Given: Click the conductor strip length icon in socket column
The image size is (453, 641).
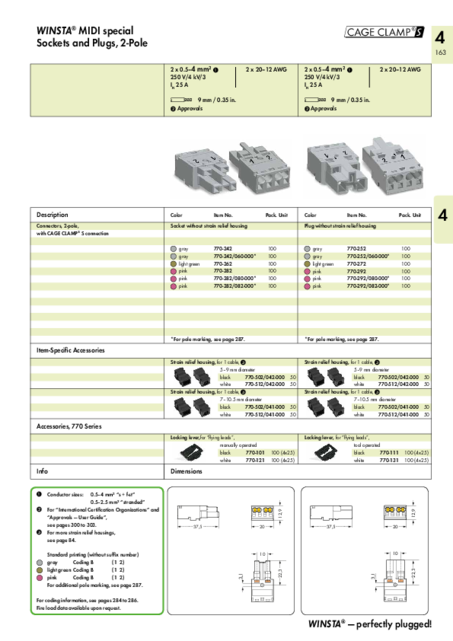Looking at the screenshot, I should click(x=181, y=100).
